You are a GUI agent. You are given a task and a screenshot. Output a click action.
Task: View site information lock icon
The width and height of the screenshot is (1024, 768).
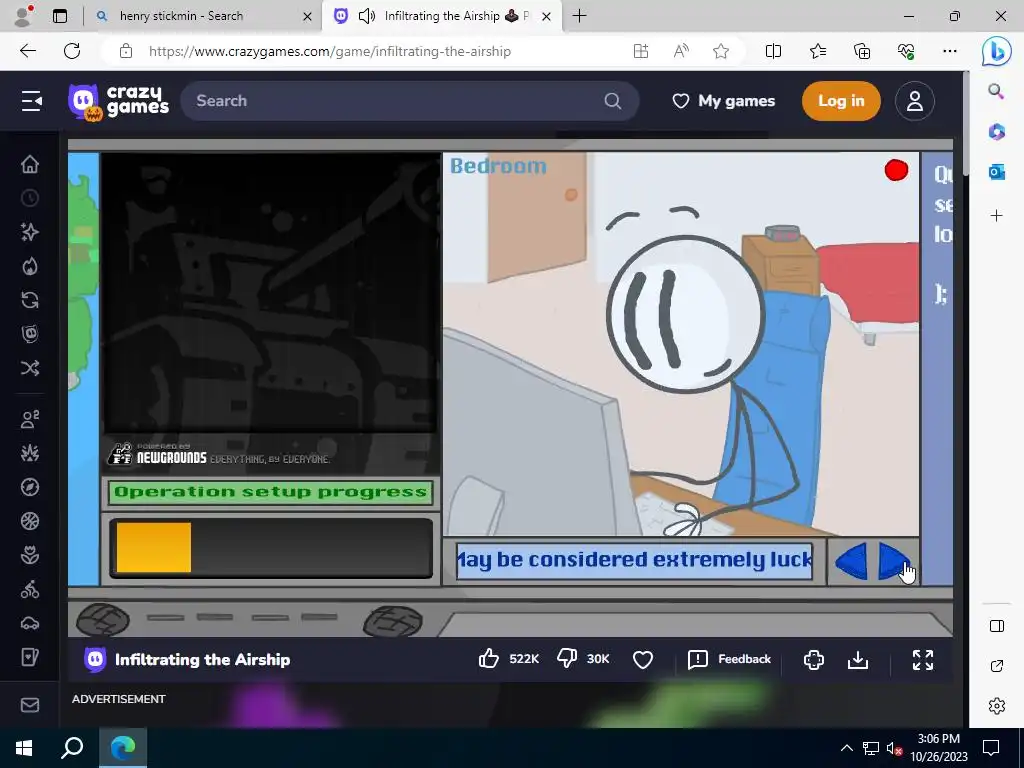pyautogui.click(x=126, y=51)
